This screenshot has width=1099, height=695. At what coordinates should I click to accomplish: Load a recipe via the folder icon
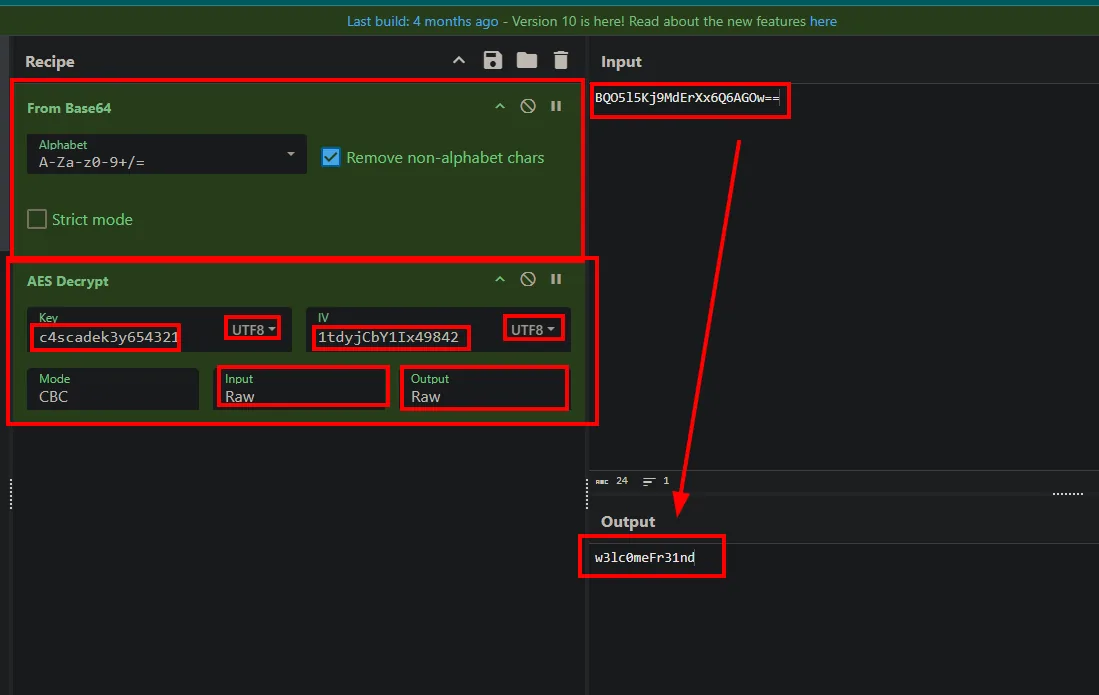pos(527,60)
